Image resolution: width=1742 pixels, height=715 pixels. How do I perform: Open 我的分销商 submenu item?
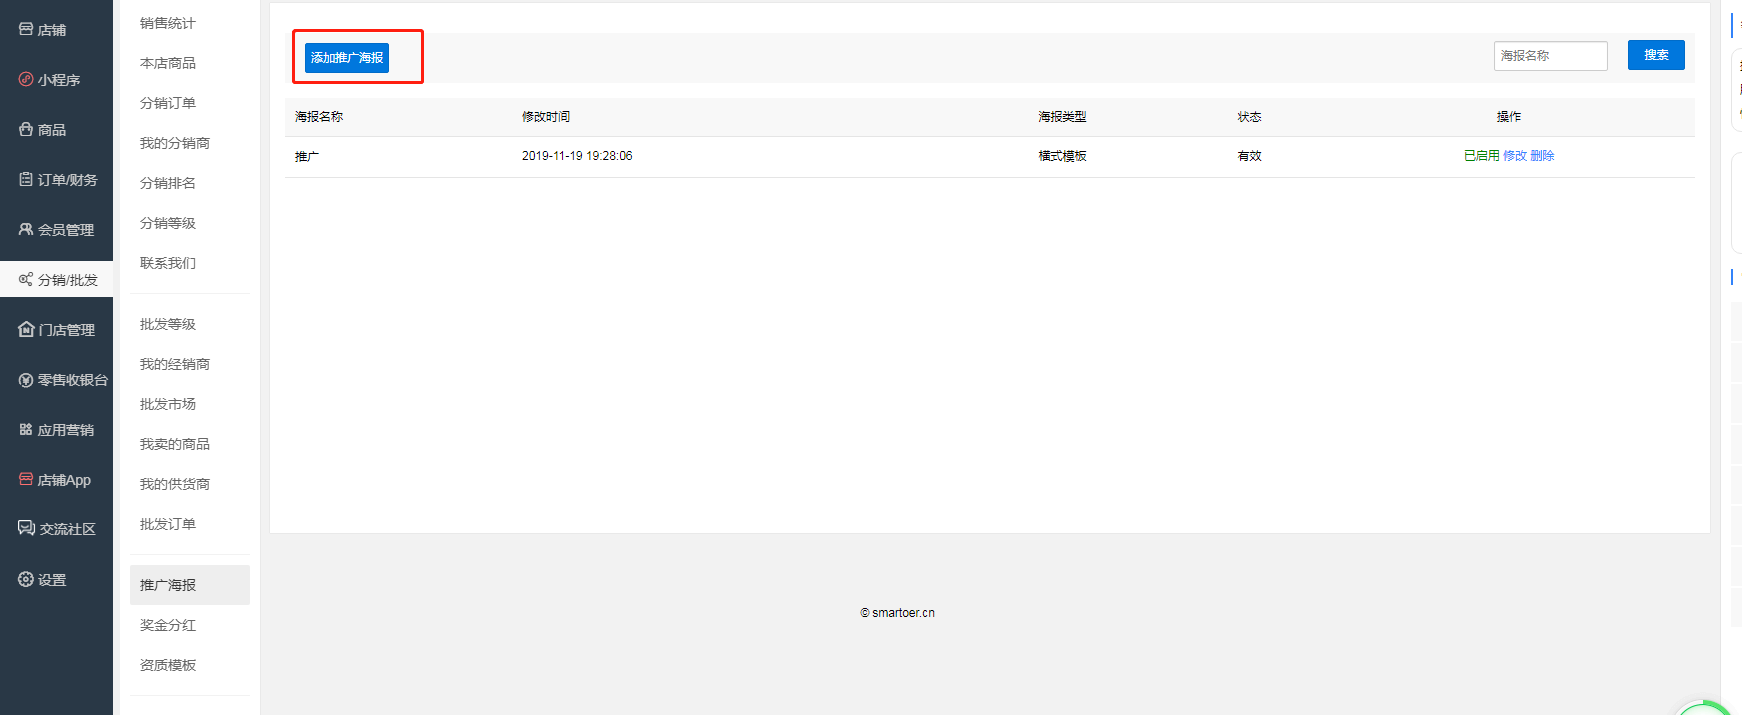175,143
